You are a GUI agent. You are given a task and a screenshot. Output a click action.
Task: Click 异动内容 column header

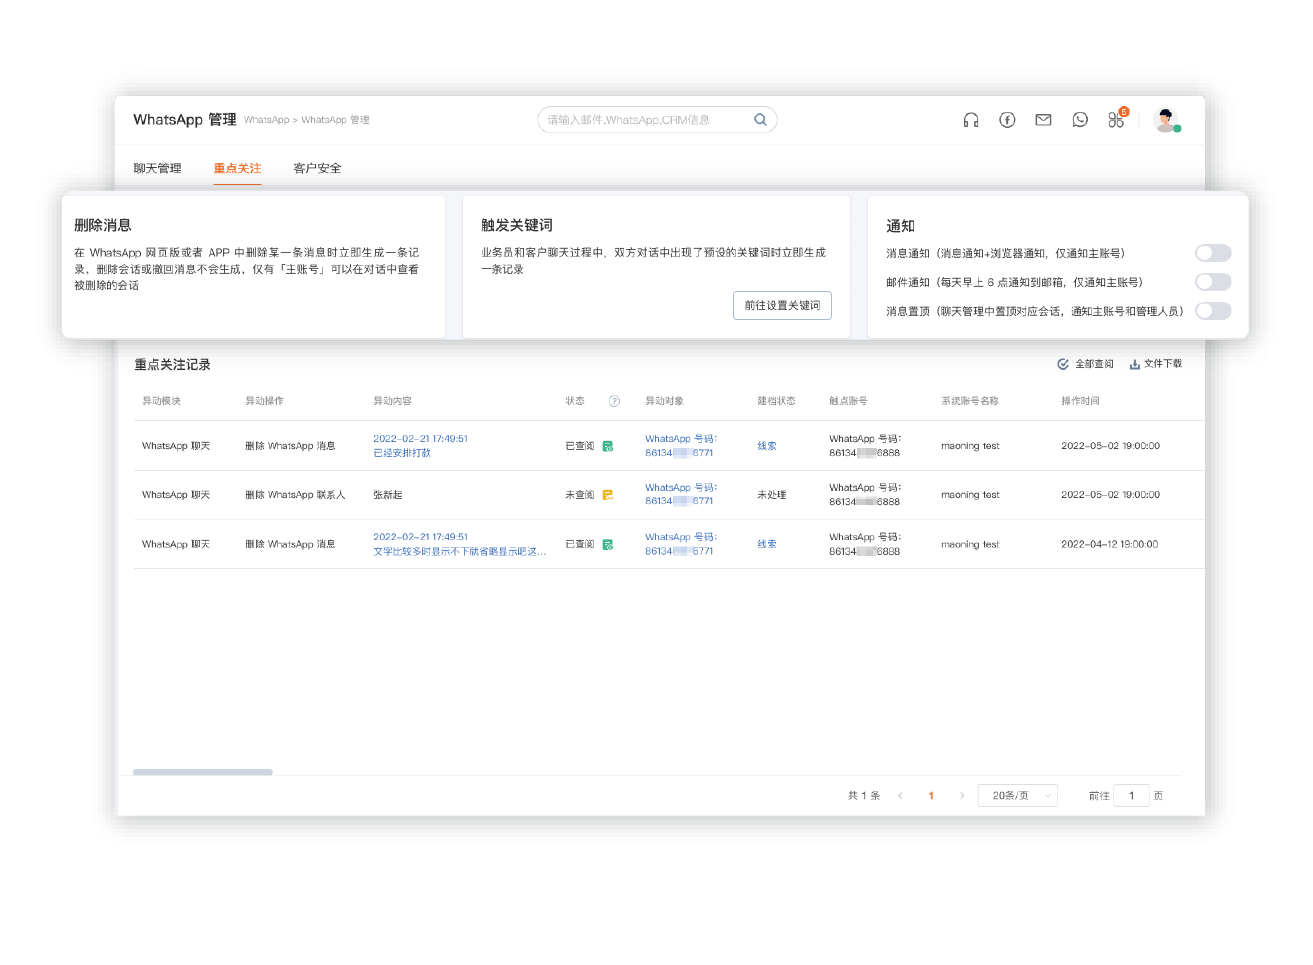tap(392, 401)
